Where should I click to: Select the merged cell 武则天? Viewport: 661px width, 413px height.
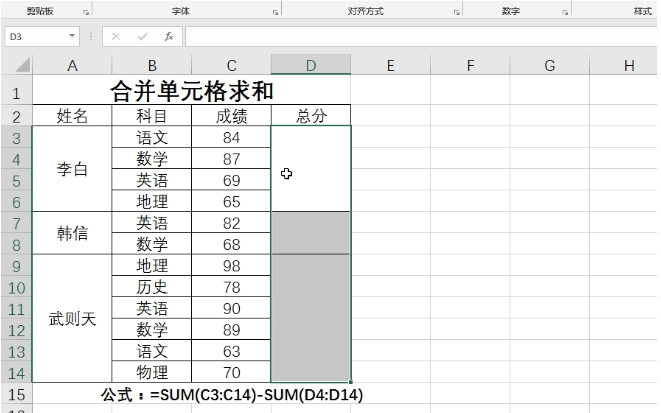point(72,319)
